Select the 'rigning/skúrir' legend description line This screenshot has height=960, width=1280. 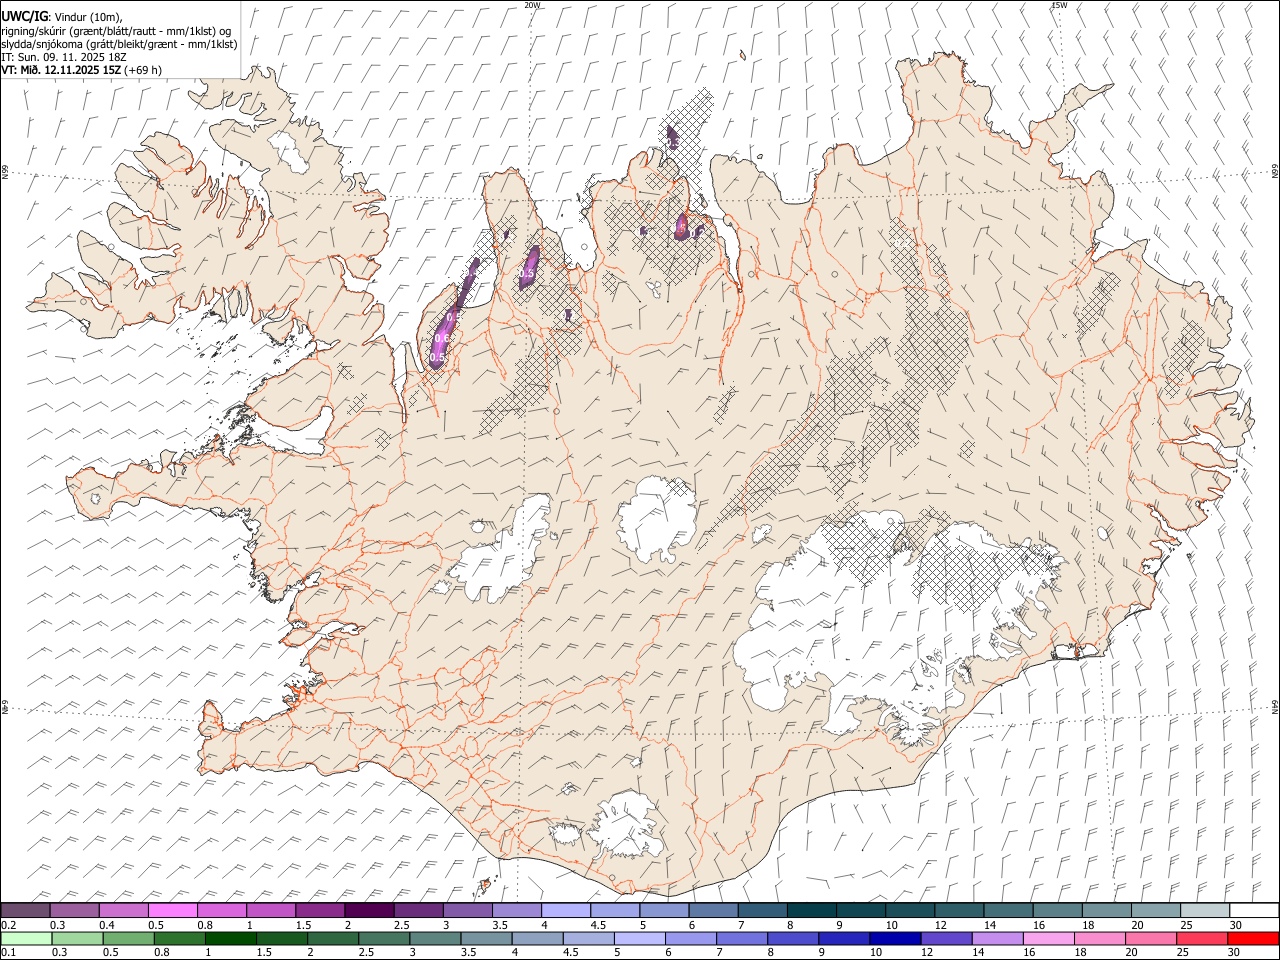(x=116, y=31)
